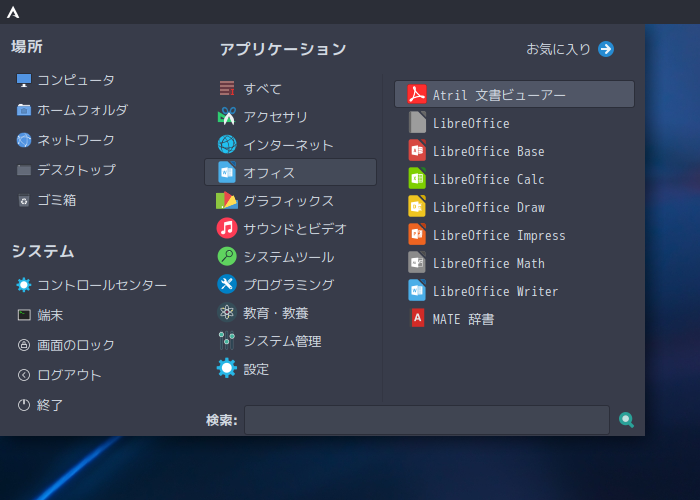This screenshot has width=700, height=500.
Task: Click the コンピュータ monitor icon
Action: (24, 80)
